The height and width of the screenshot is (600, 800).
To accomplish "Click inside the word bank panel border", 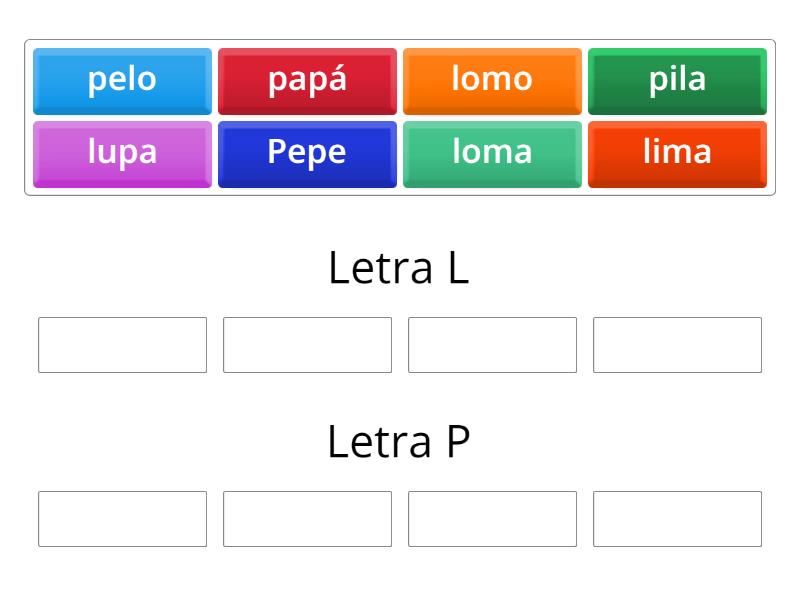I will pyautogui.click(x=400, y=115).
